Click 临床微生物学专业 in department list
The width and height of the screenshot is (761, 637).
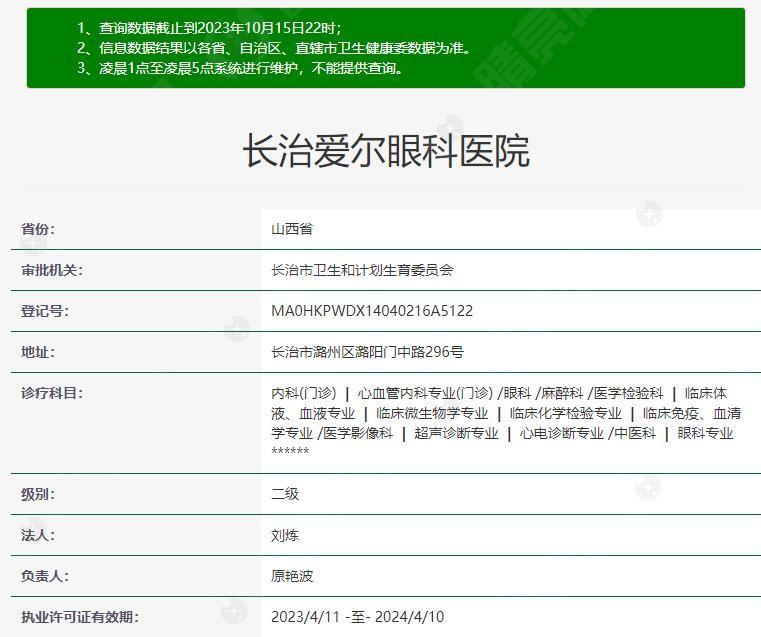[432, 413]
